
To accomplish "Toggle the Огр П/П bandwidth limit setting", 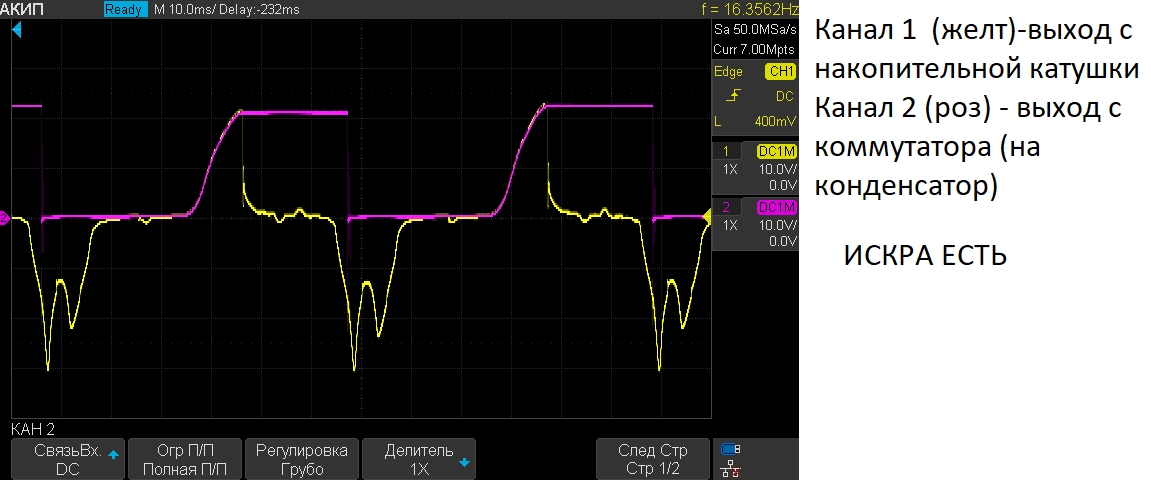I will [185, 459].
